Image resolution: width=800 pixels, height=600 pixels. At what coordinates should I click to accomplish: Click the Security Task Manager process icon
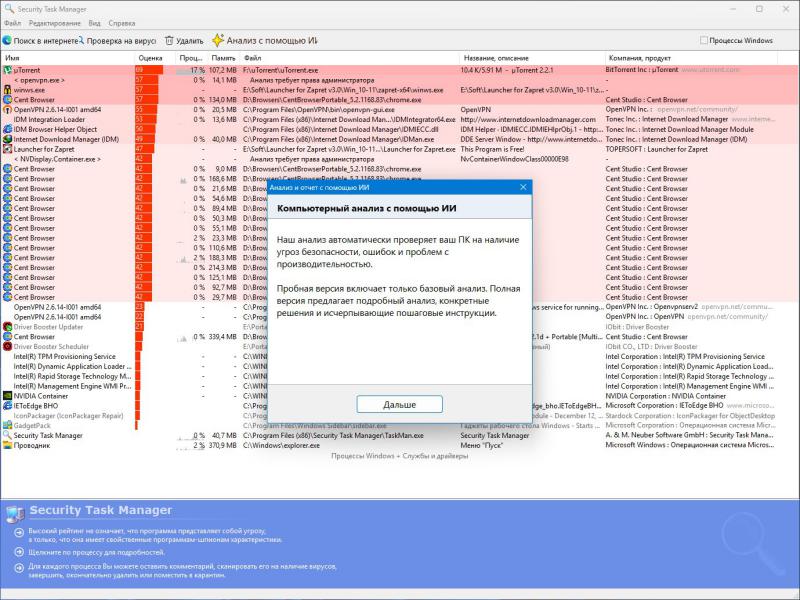(x=7, y=435)
